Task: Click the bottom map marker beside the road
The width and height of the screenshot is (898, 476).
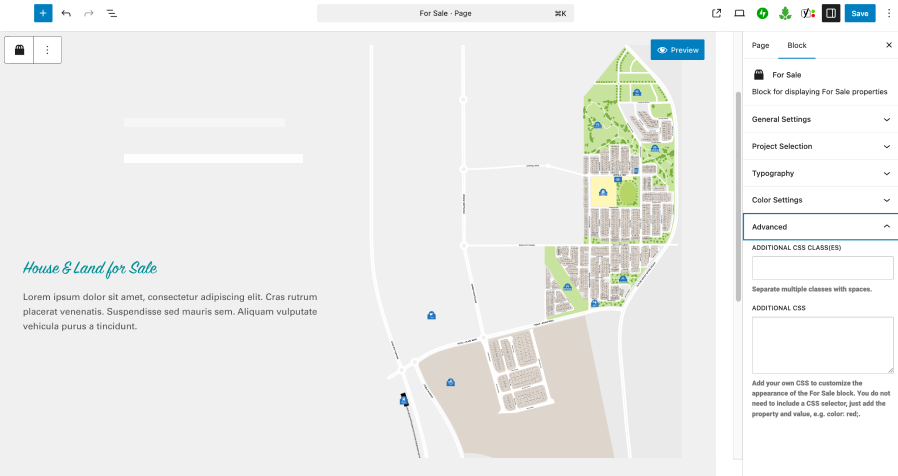Action: click(x=404, y=400)
